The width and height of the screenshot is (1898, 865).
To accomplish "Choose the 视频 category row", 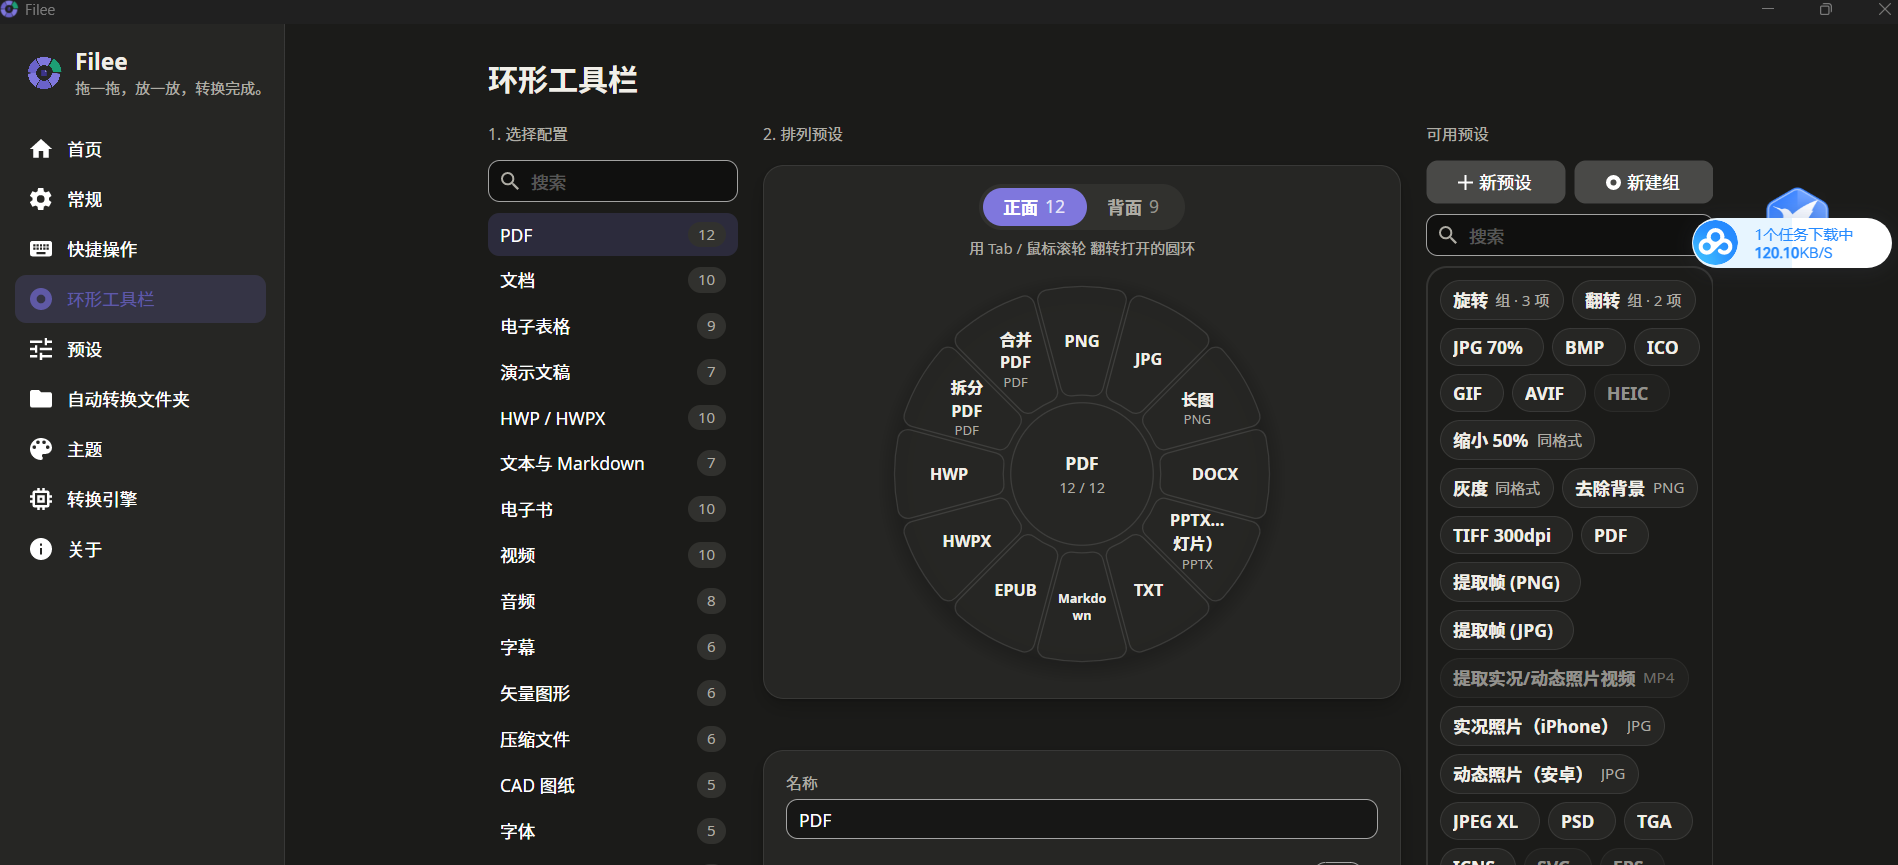I will click(612, 556).
